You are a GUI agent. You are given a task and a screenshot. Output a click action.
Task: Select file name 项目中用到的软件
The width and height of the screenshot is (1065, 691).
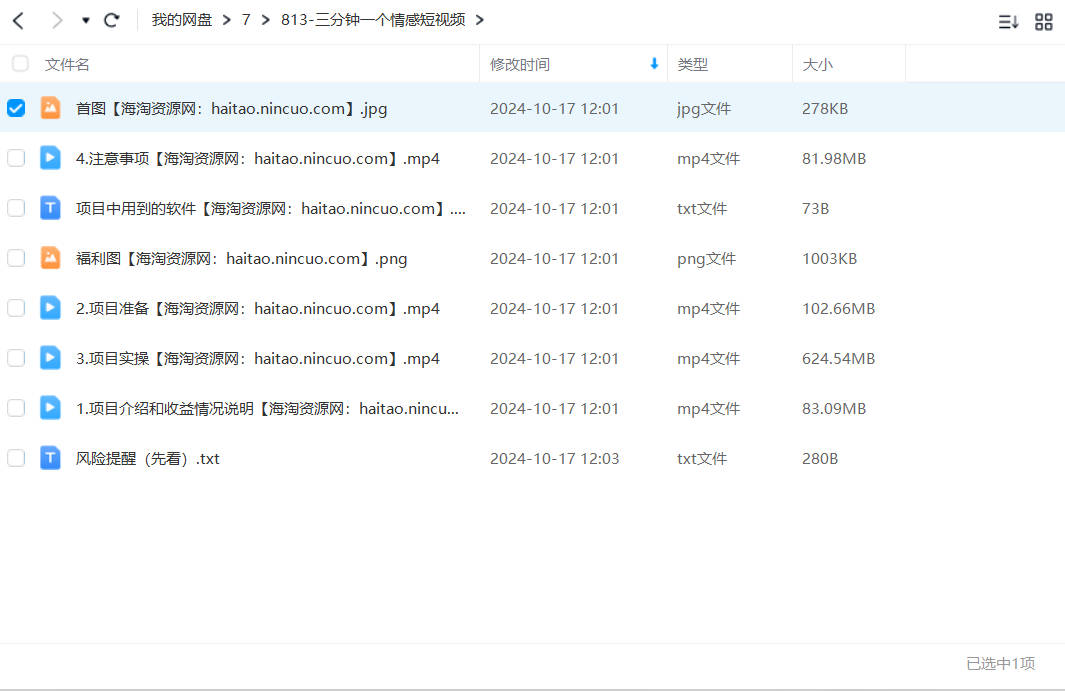pos(270,209)
